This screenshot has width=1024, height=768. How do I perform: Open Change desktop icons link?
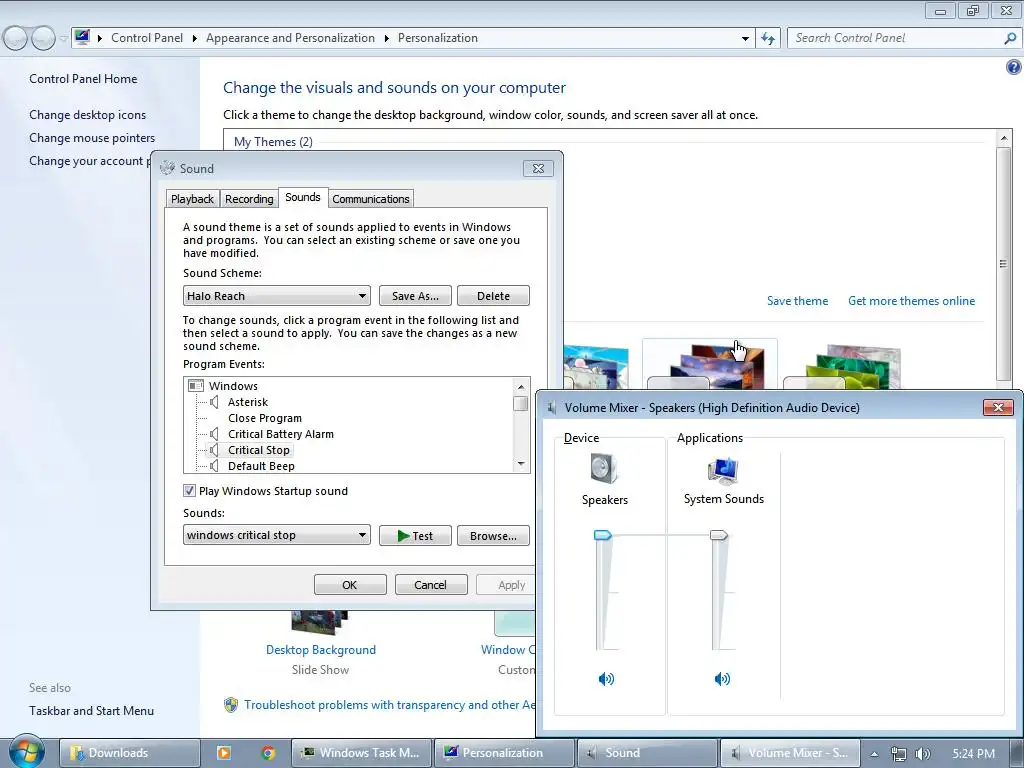pos(88,114)
